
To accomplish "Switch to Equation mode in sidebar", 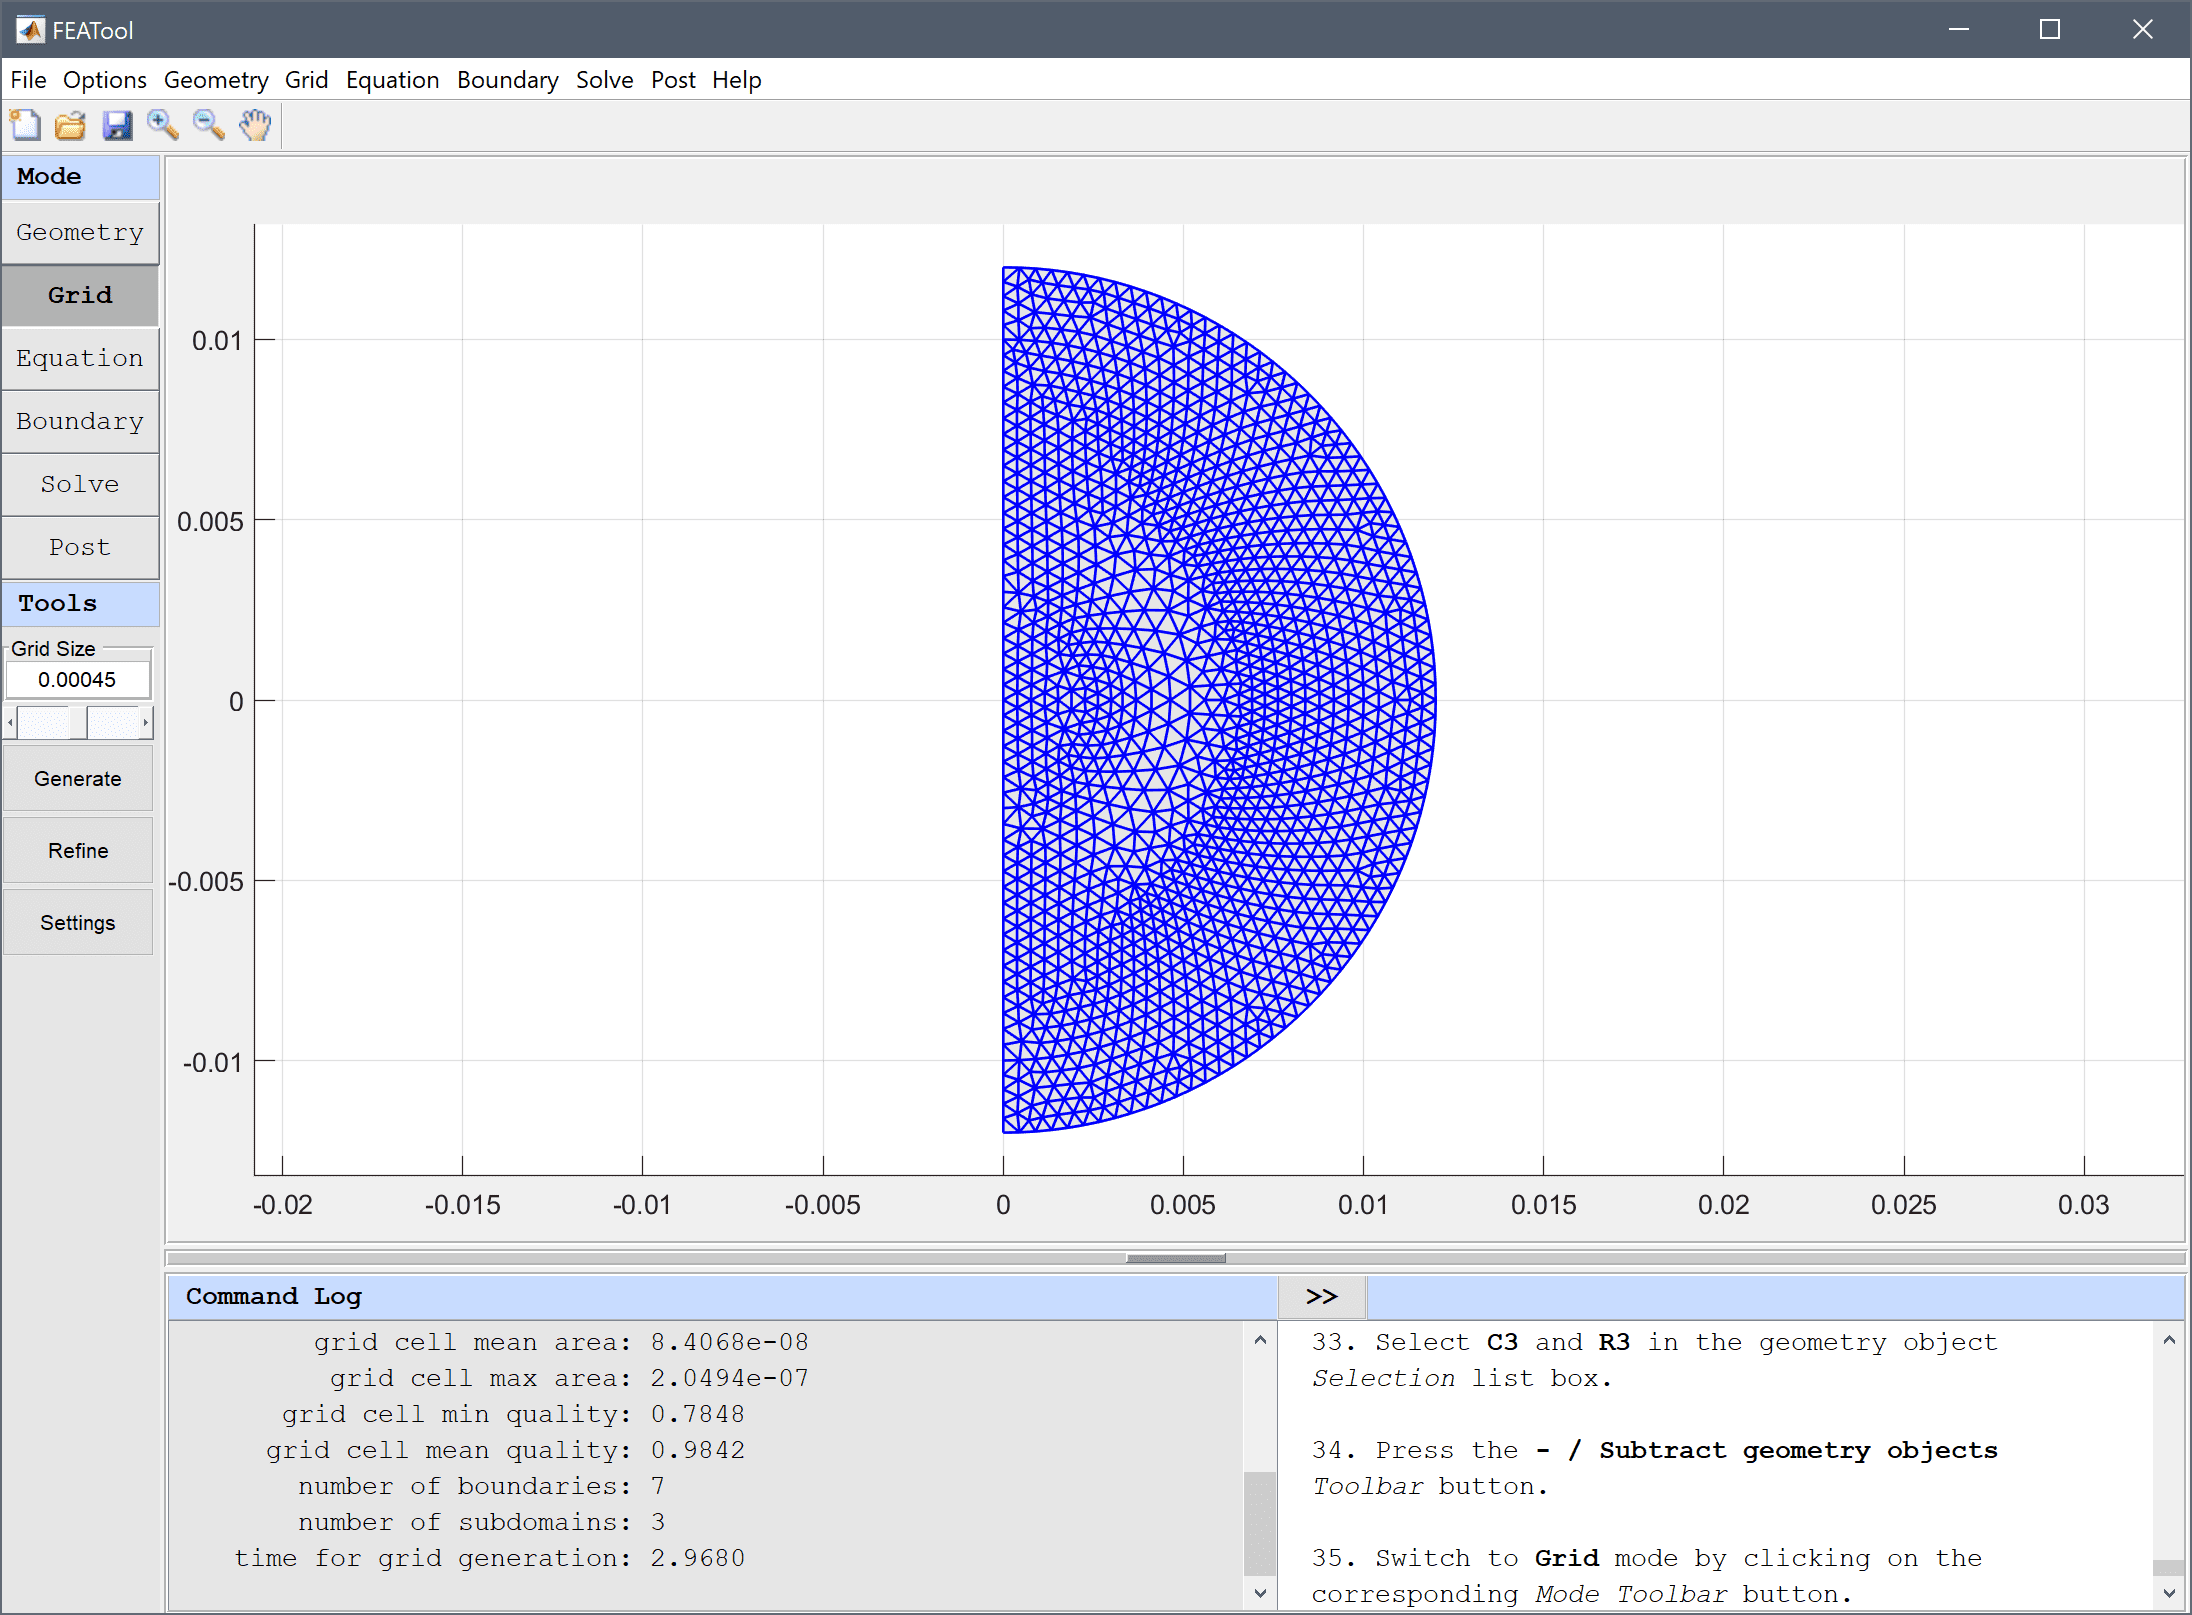I will click(80, 358).
